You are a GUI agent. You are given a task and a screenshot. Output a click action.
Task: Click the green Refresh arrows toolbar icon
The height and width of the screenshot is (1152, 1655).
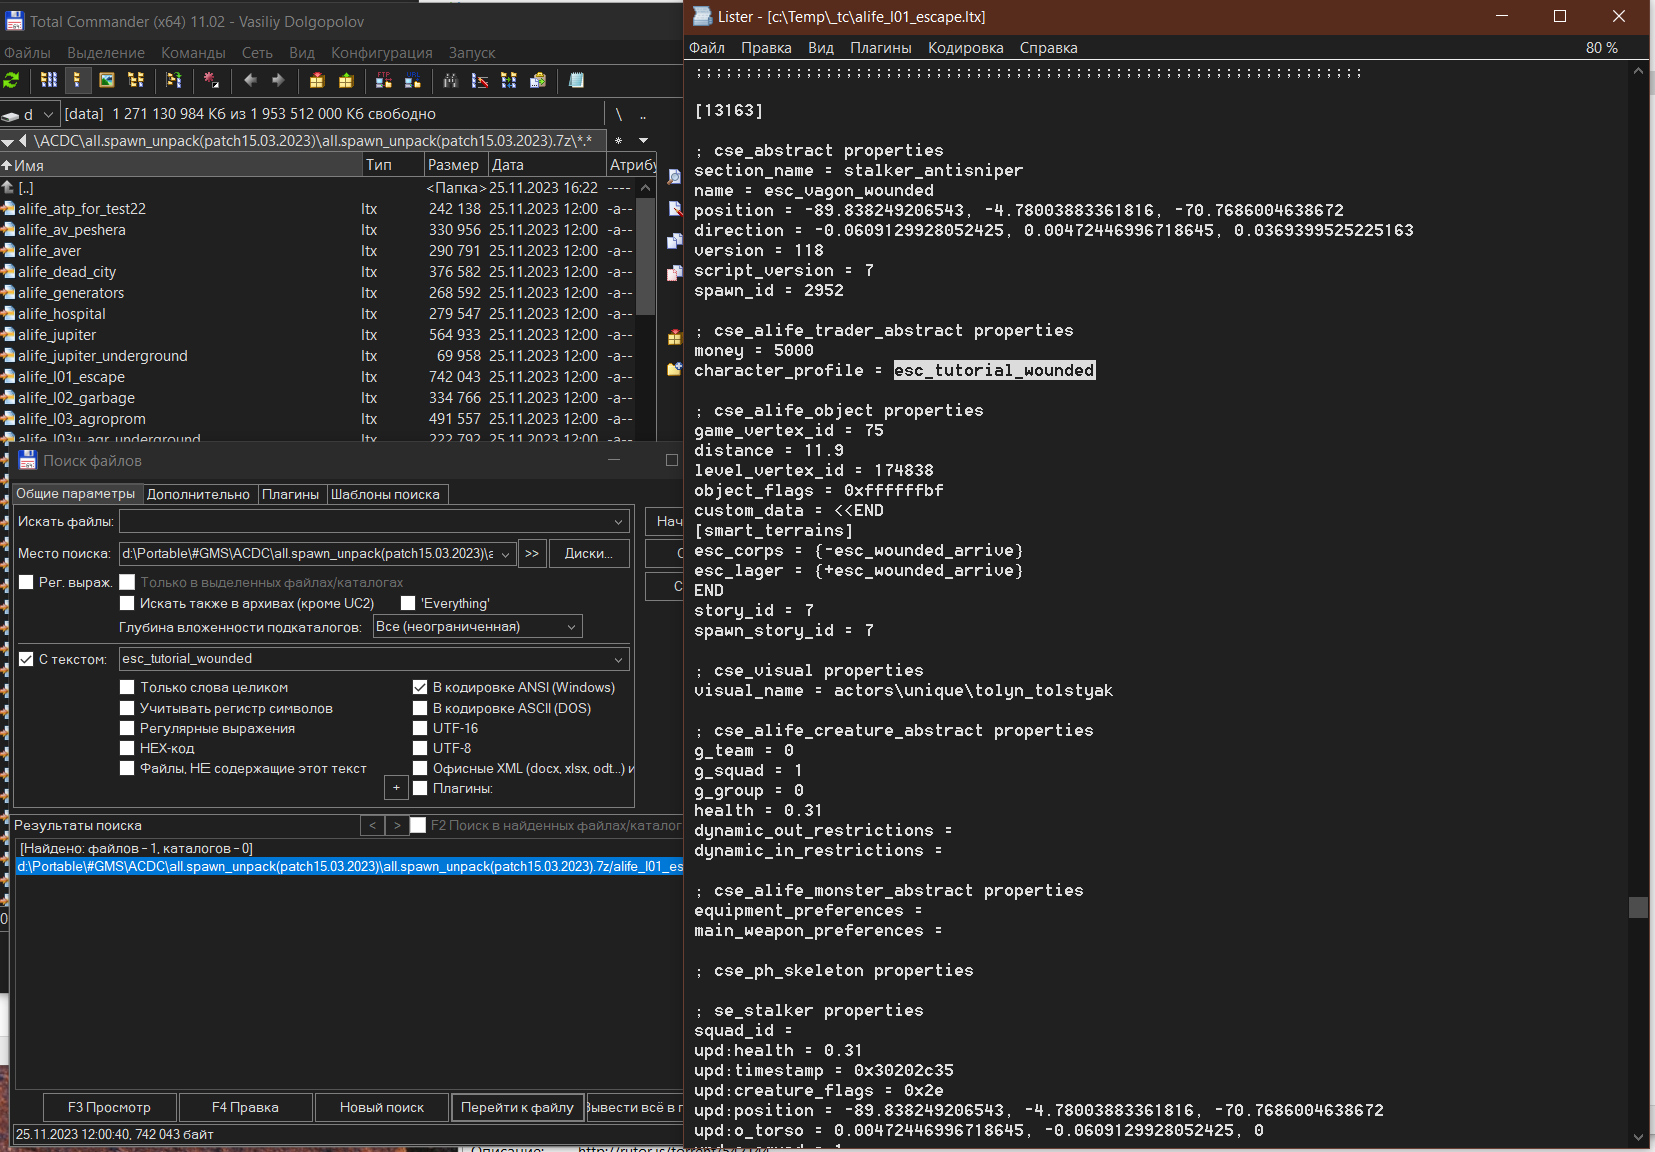point(12,80)
